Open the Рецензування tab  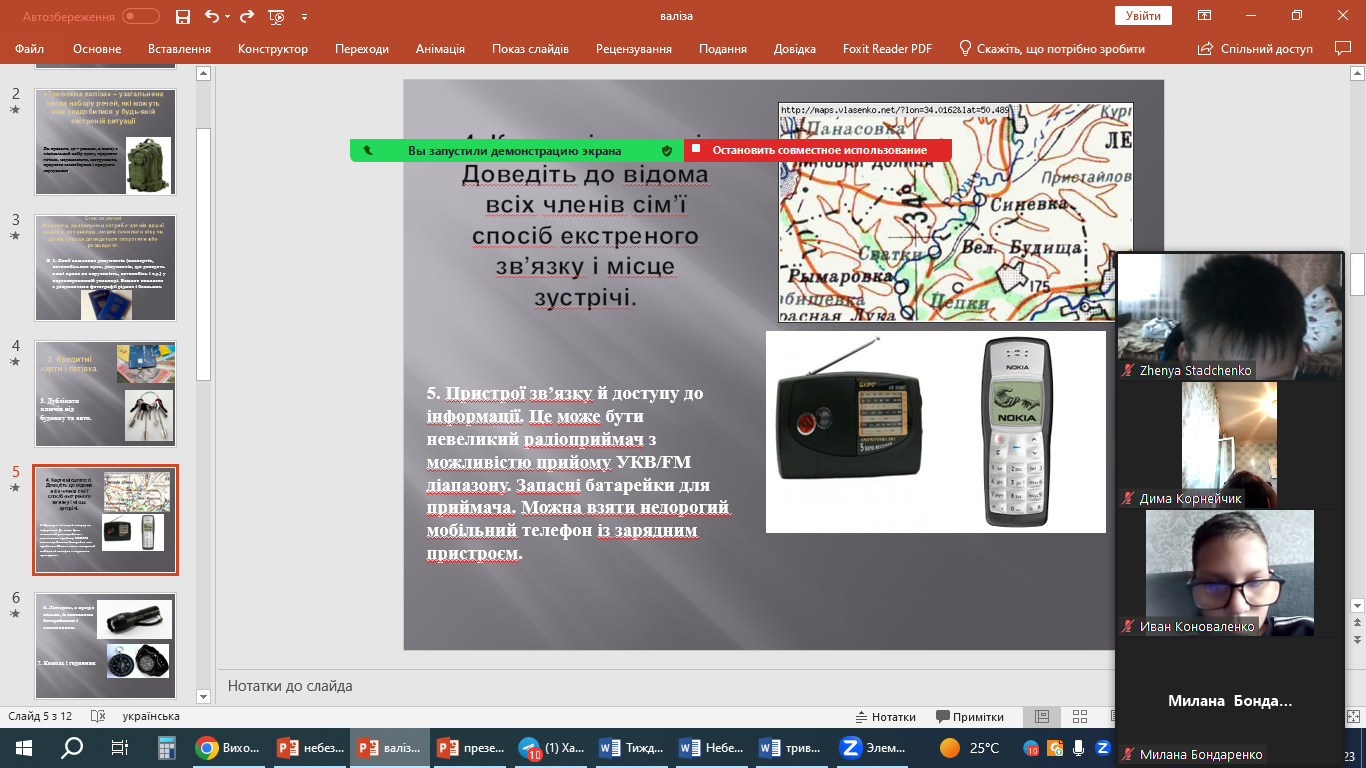634,48
